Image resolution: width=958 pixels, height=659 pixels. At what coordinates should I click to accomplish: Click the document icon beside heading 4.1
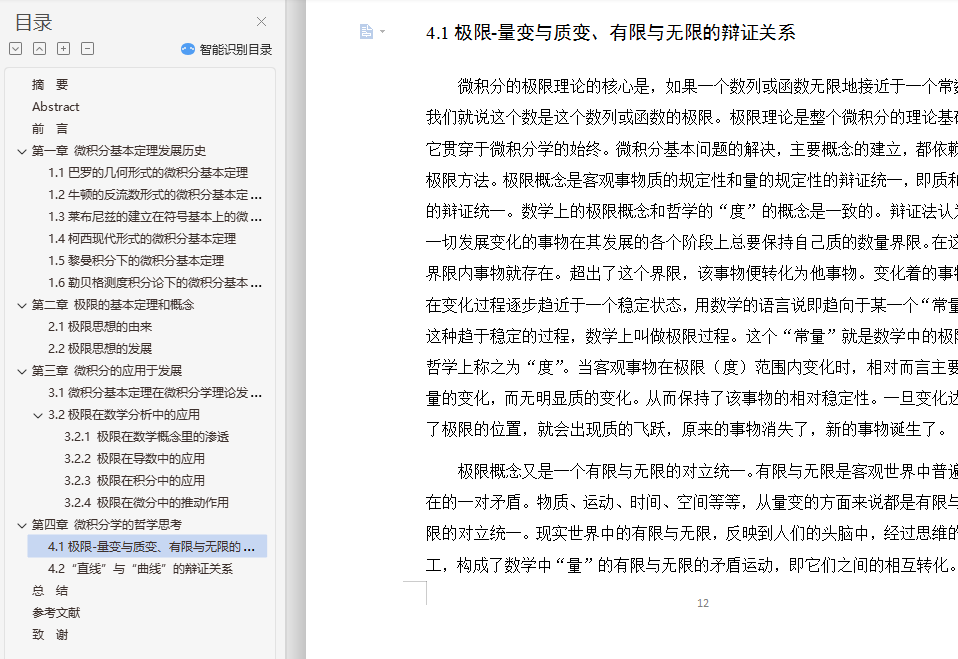point(366,31)
